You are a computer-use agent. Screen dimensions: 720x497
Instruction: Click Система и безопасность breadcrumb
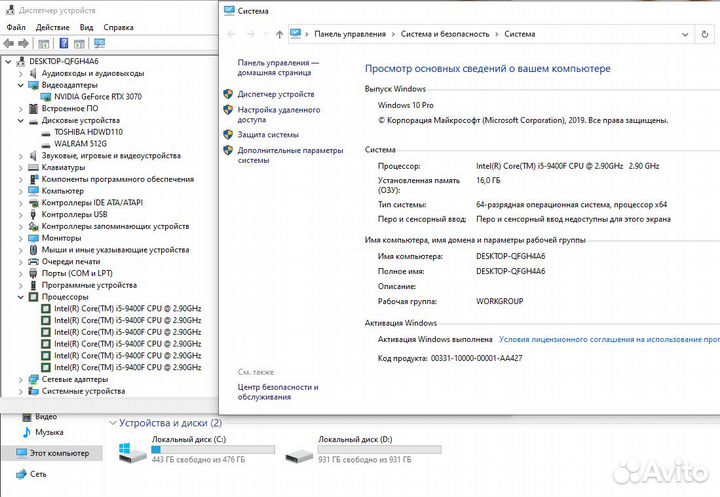(445, 34)
